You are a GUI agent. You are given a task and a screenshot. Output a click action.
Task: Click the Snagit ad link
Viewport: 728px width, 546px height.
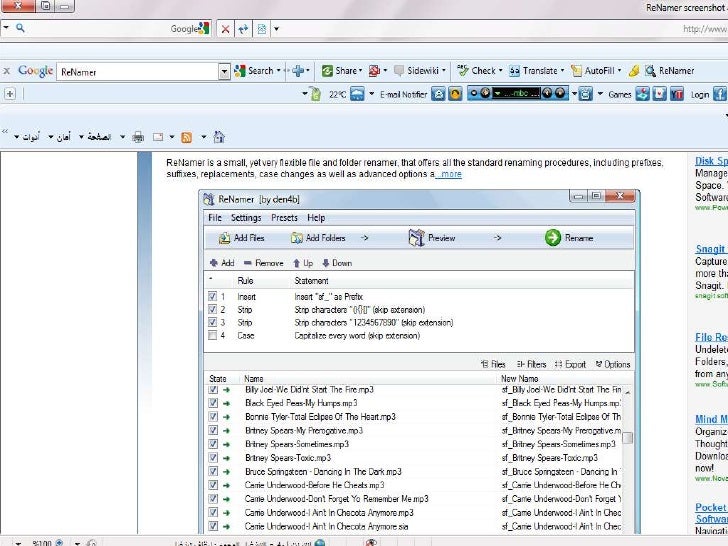[710, 249]
